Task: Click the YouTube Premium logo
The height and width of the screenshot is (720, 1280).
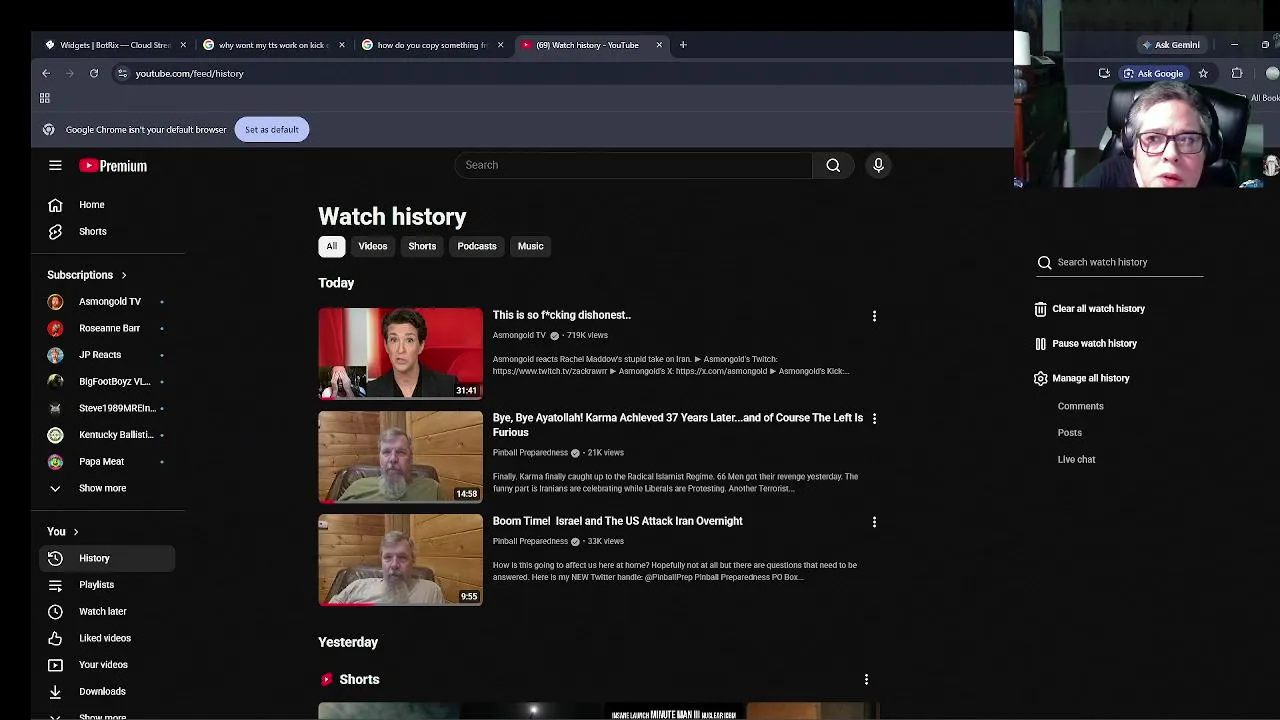Action: [x=113, y=166]
